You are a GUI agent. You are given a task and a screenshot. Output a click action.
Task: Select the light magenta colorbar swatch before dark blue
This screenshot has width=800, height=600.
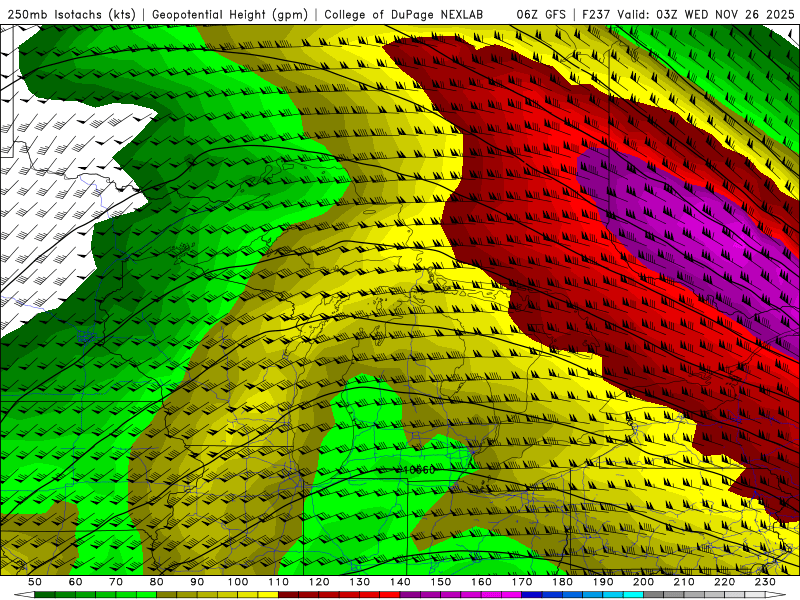[511, 594]
